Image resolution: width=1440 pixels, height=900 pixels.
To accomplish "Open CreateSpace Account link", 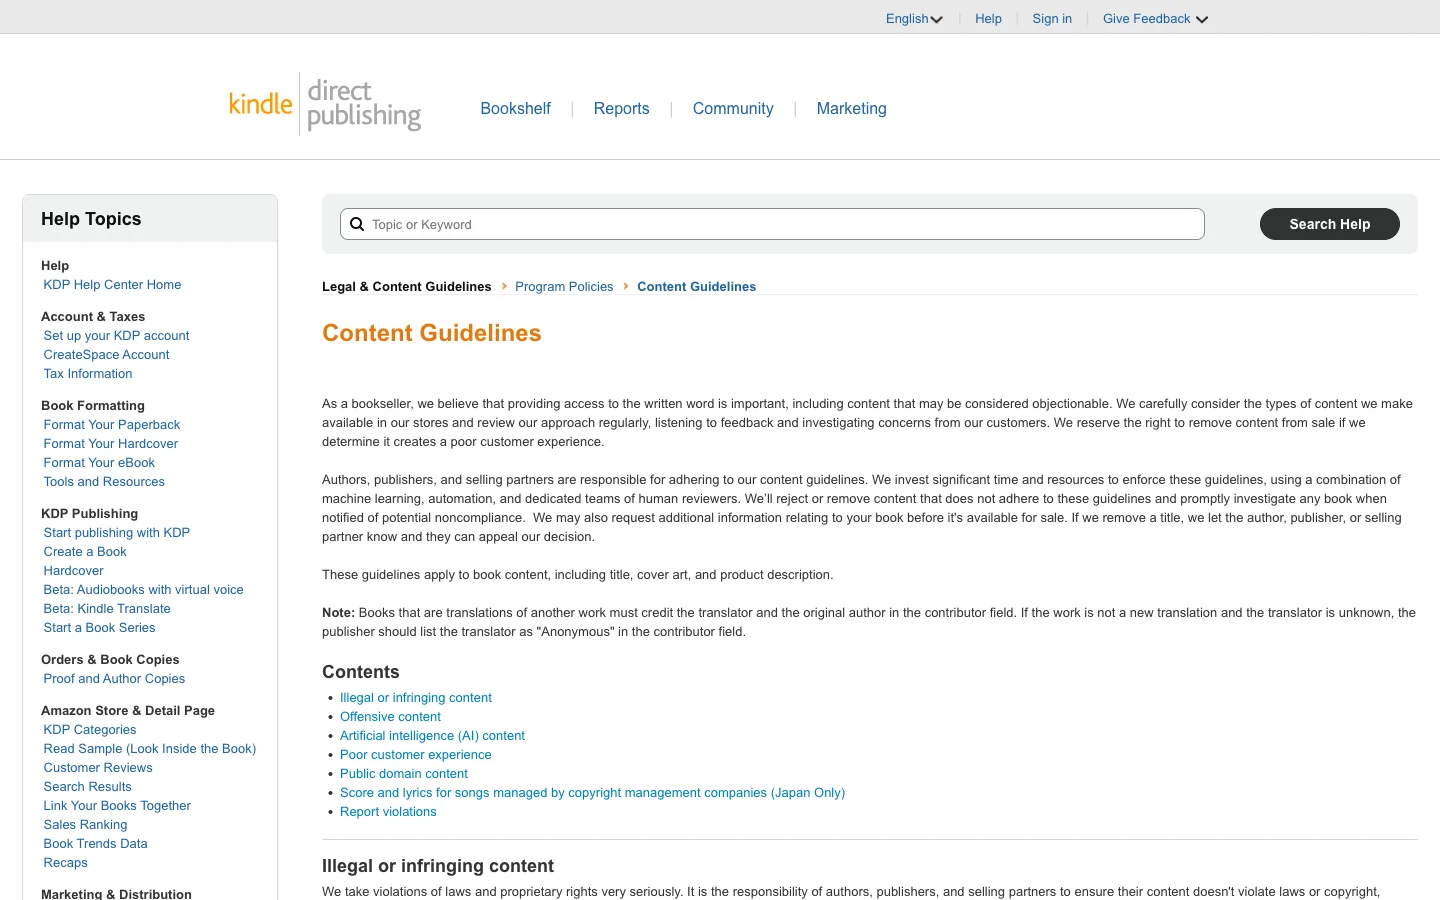I will click(x=106, y=355).
